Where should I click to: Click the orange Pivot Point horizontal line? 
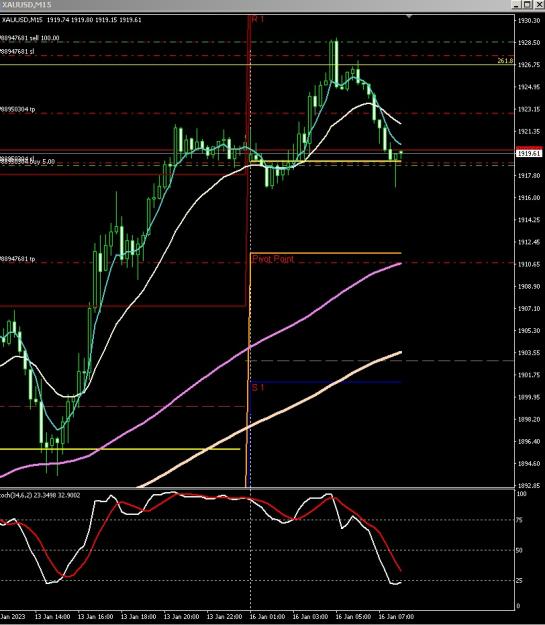click(326, 253)
